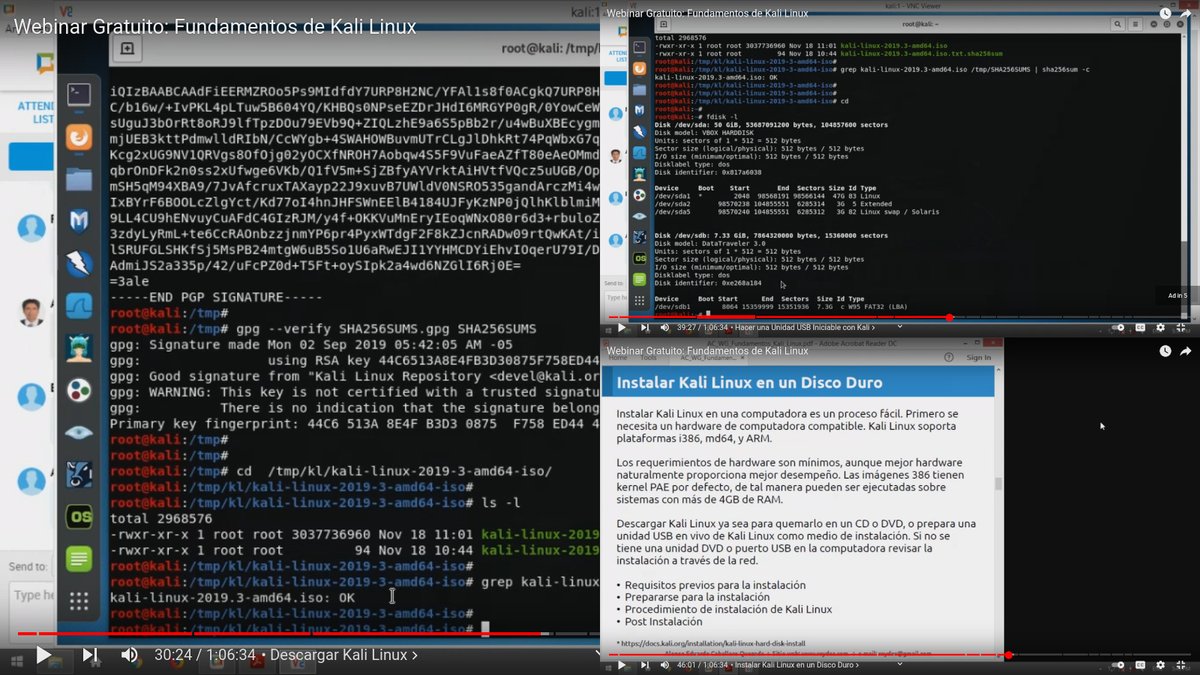
Task: Click the 'Ad in 5' notice
Action: (x=1177, y=295)
